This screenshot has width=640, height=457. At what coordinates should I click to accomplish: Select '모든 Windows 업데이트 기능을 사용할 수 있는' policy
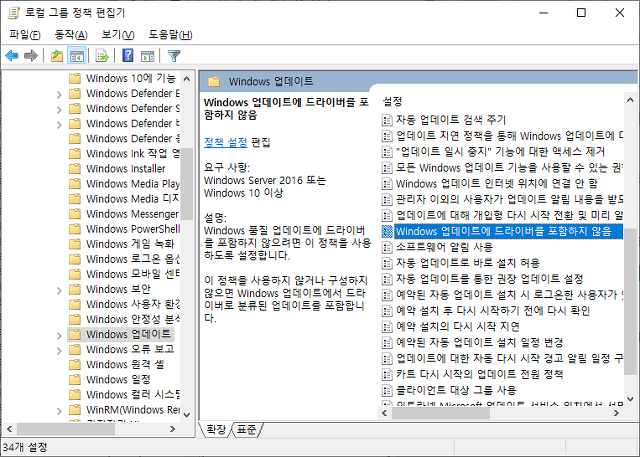click(509, 168)
